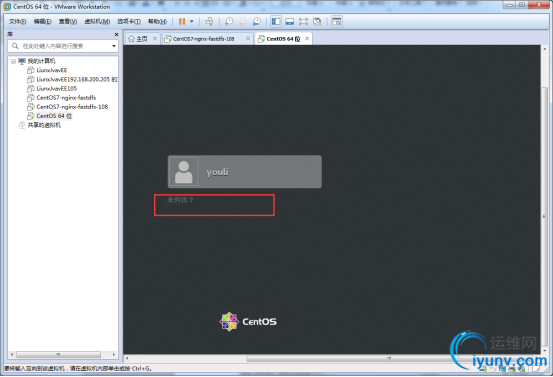Close the CentOS 64 位 tab
553x377 pixels.
tap(307, 38)
